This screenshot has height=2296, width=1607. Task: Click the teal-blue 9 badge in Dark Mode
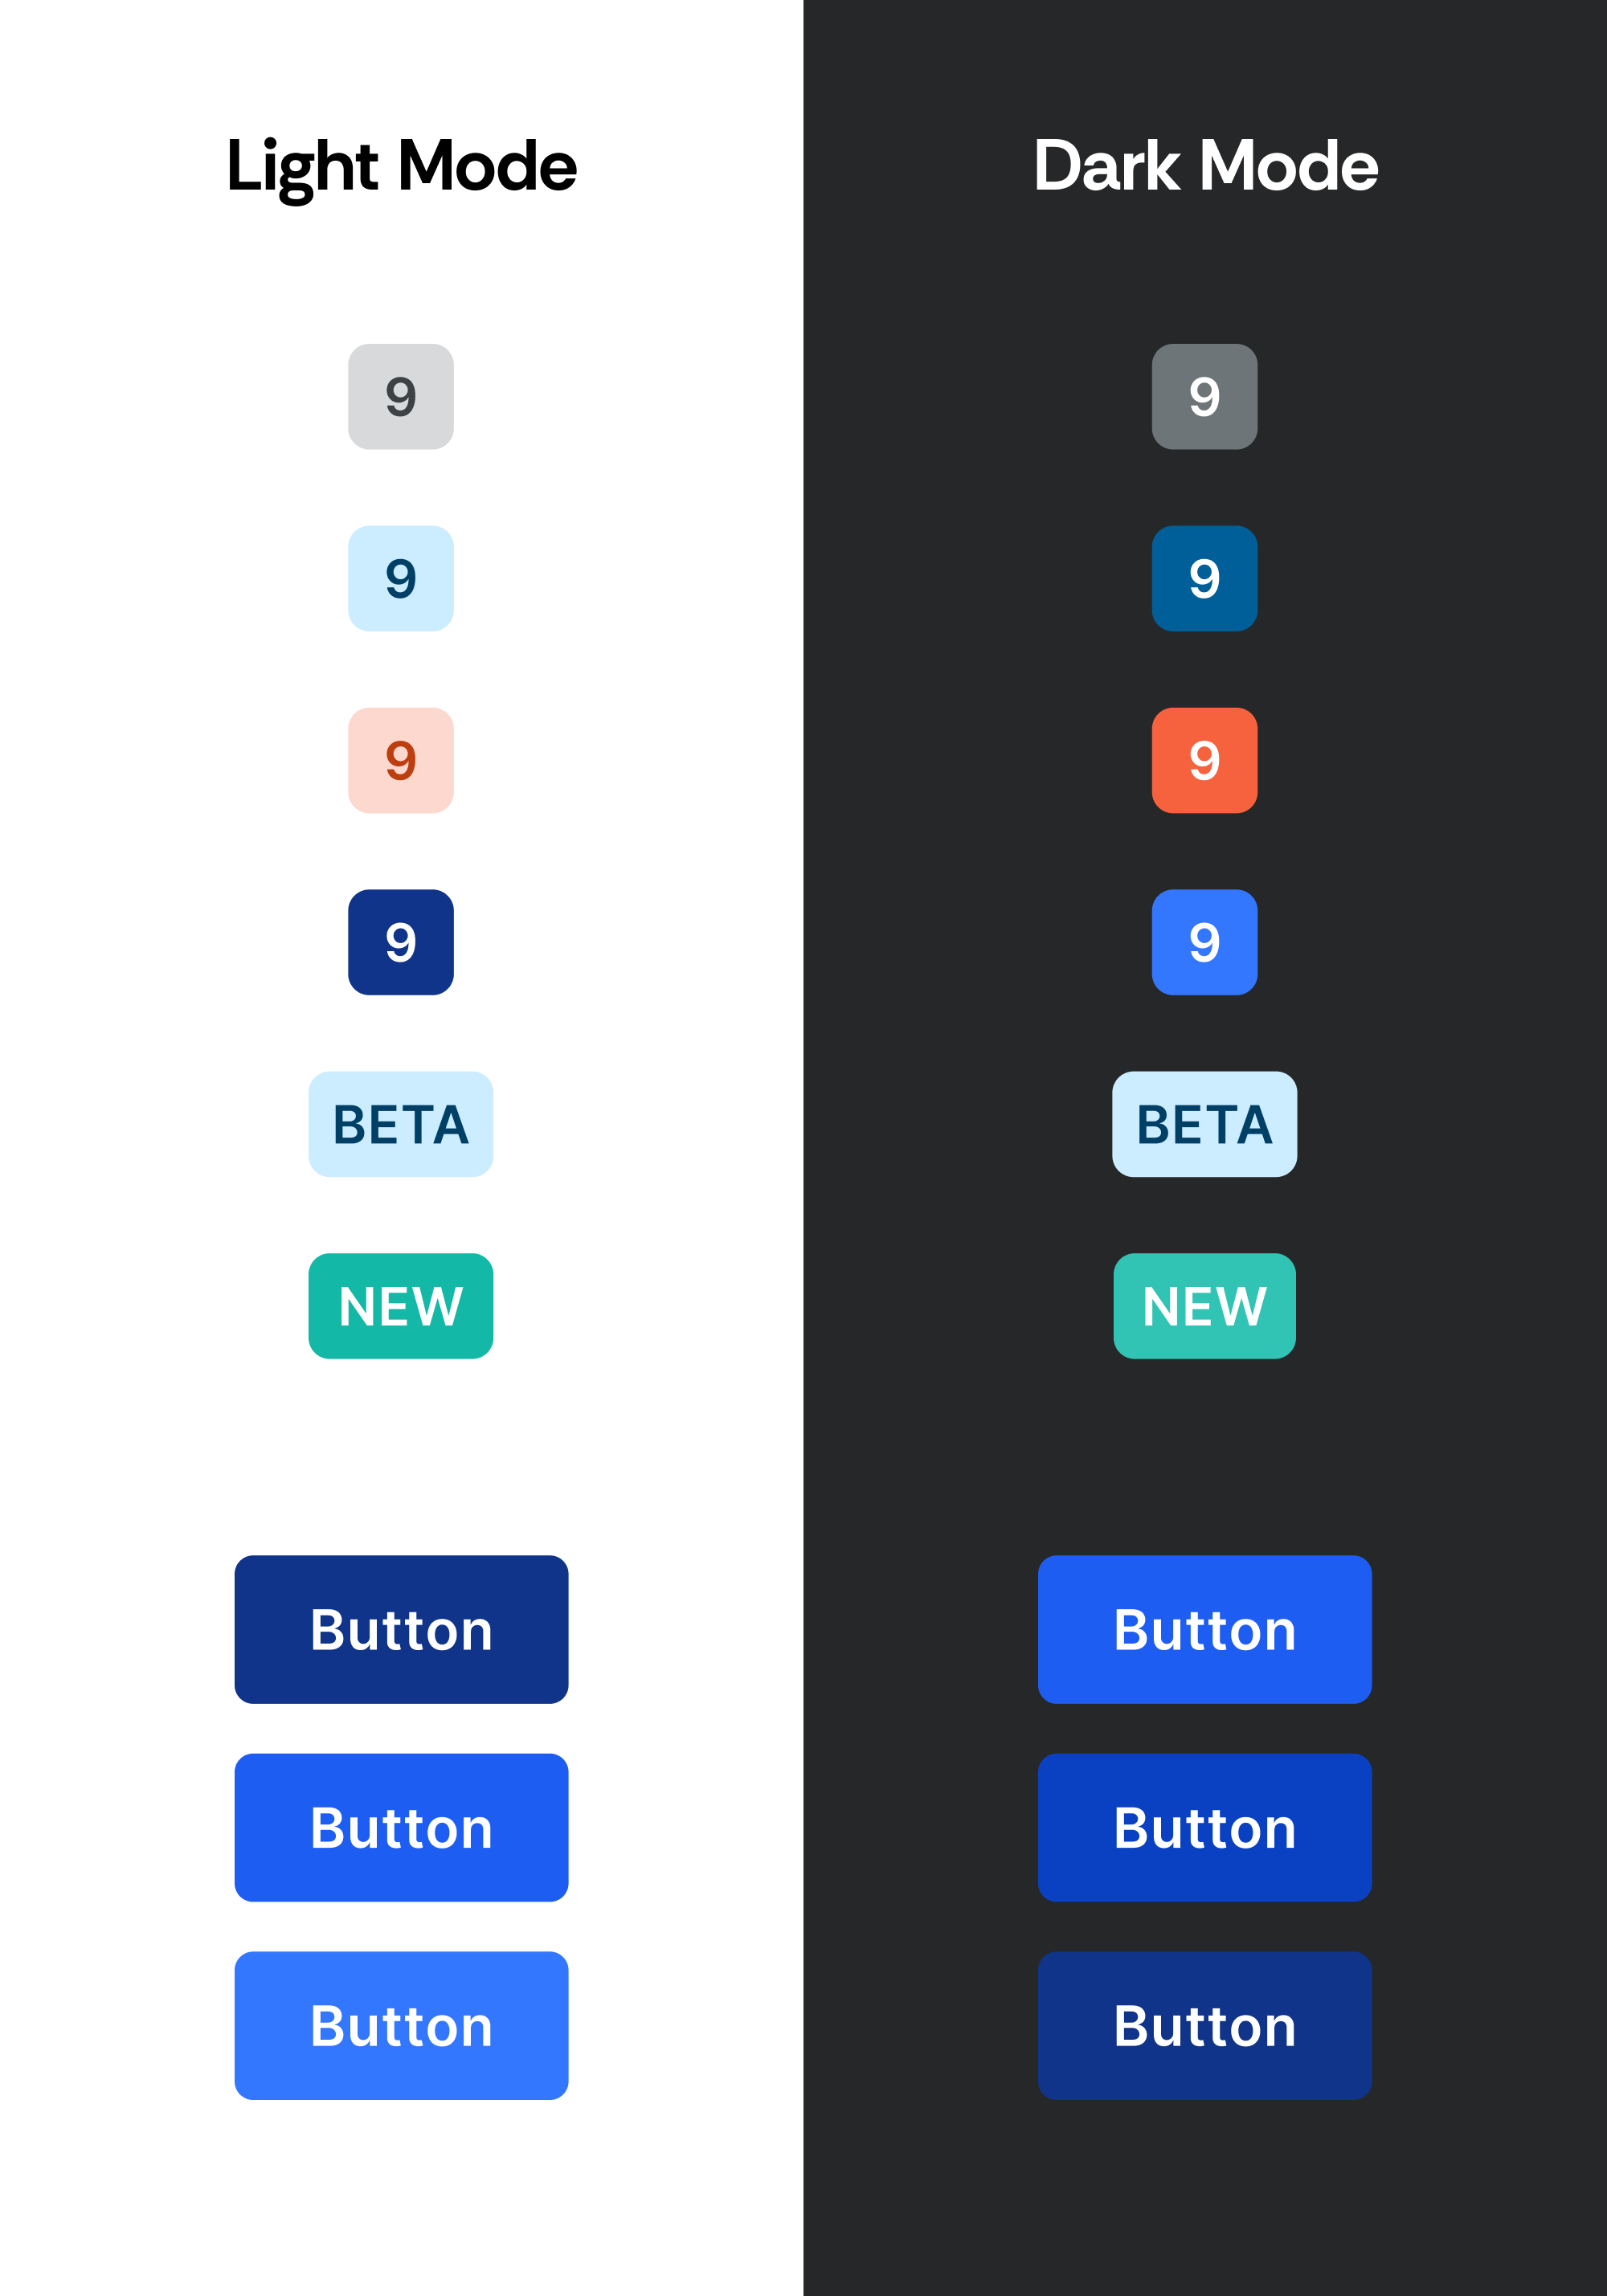point(1204,578)
